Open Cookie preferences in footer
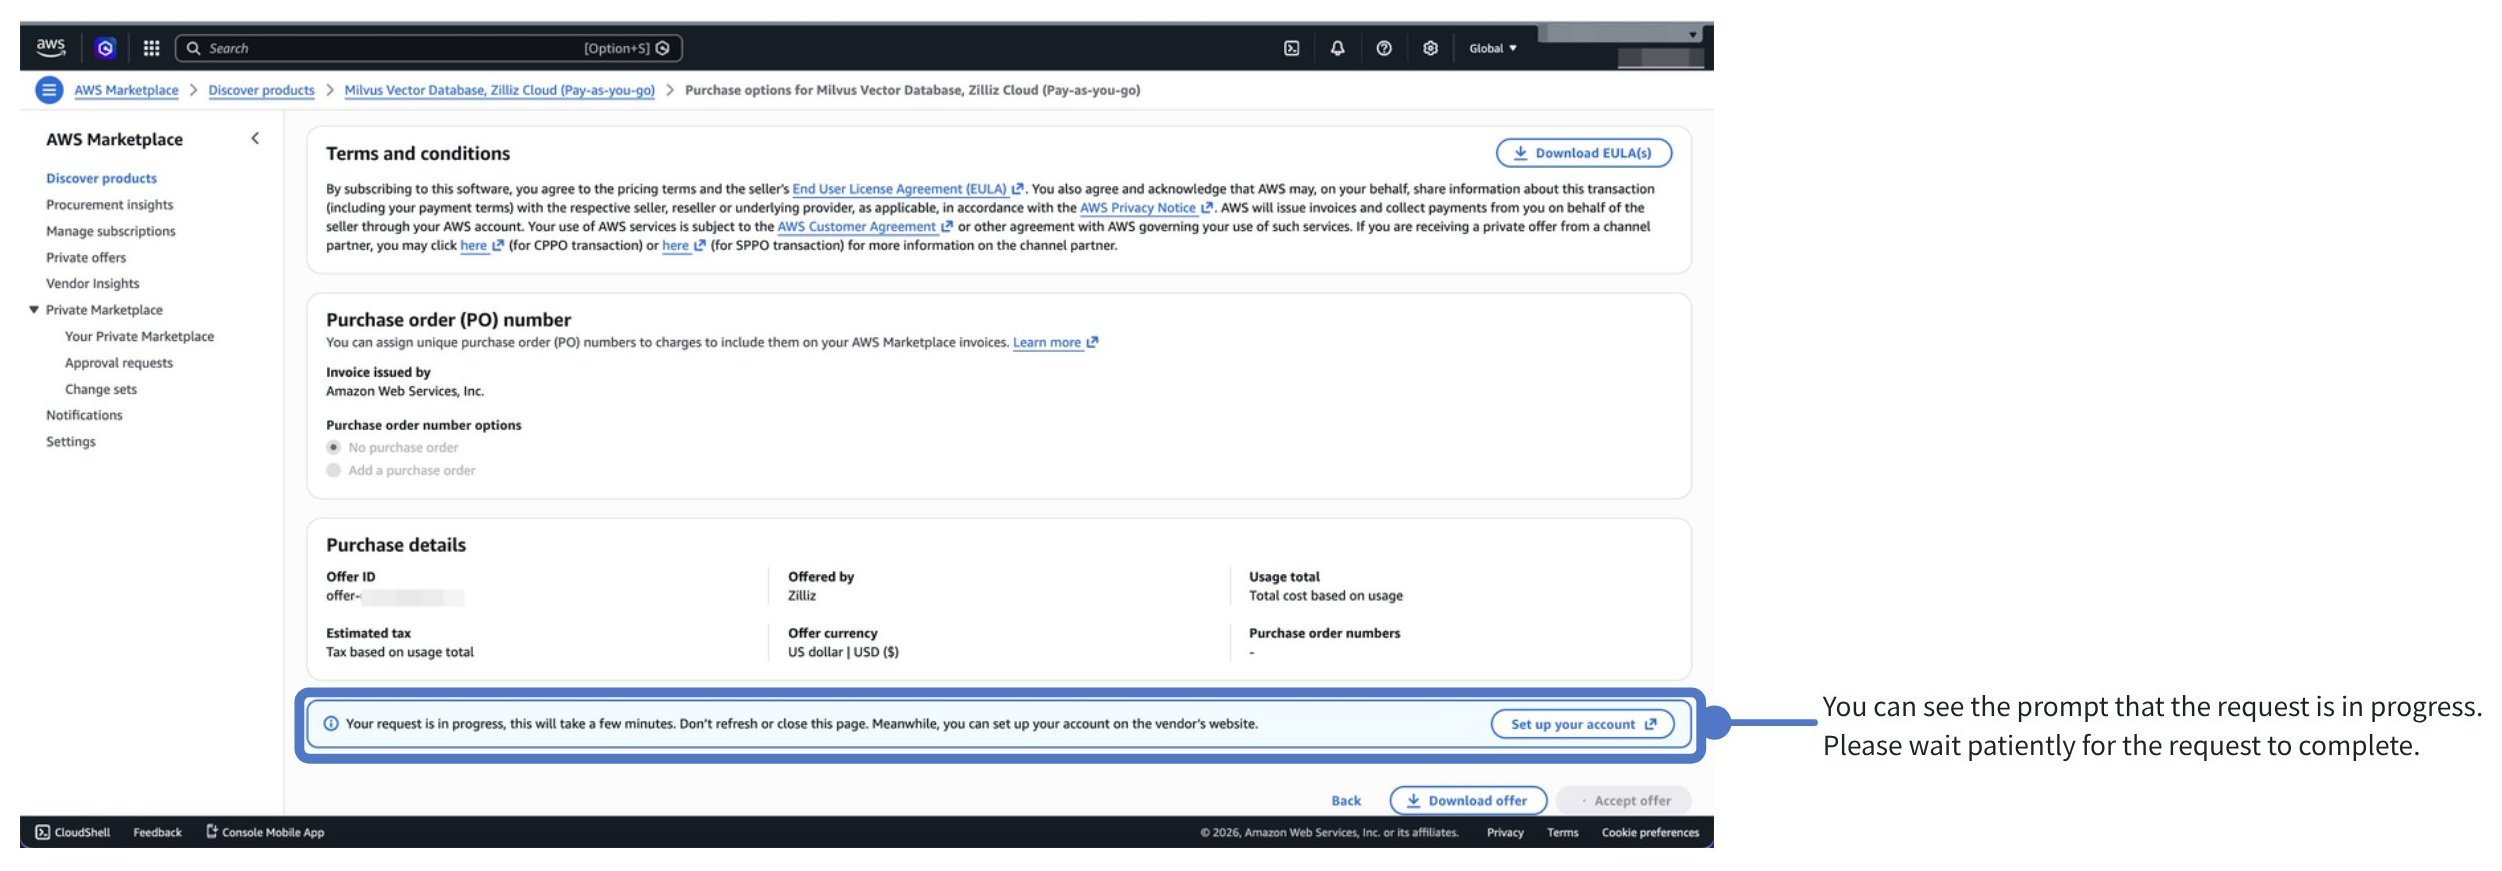Screen dimensions: 2502x871 tap(1650, 832)
